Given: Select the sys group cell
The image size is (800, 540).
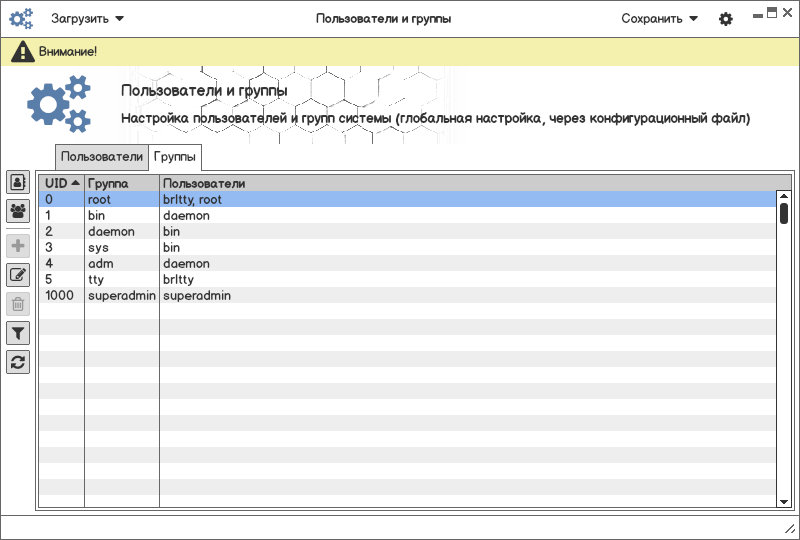Looking at the screenshot, I should (x=122, y=248).
